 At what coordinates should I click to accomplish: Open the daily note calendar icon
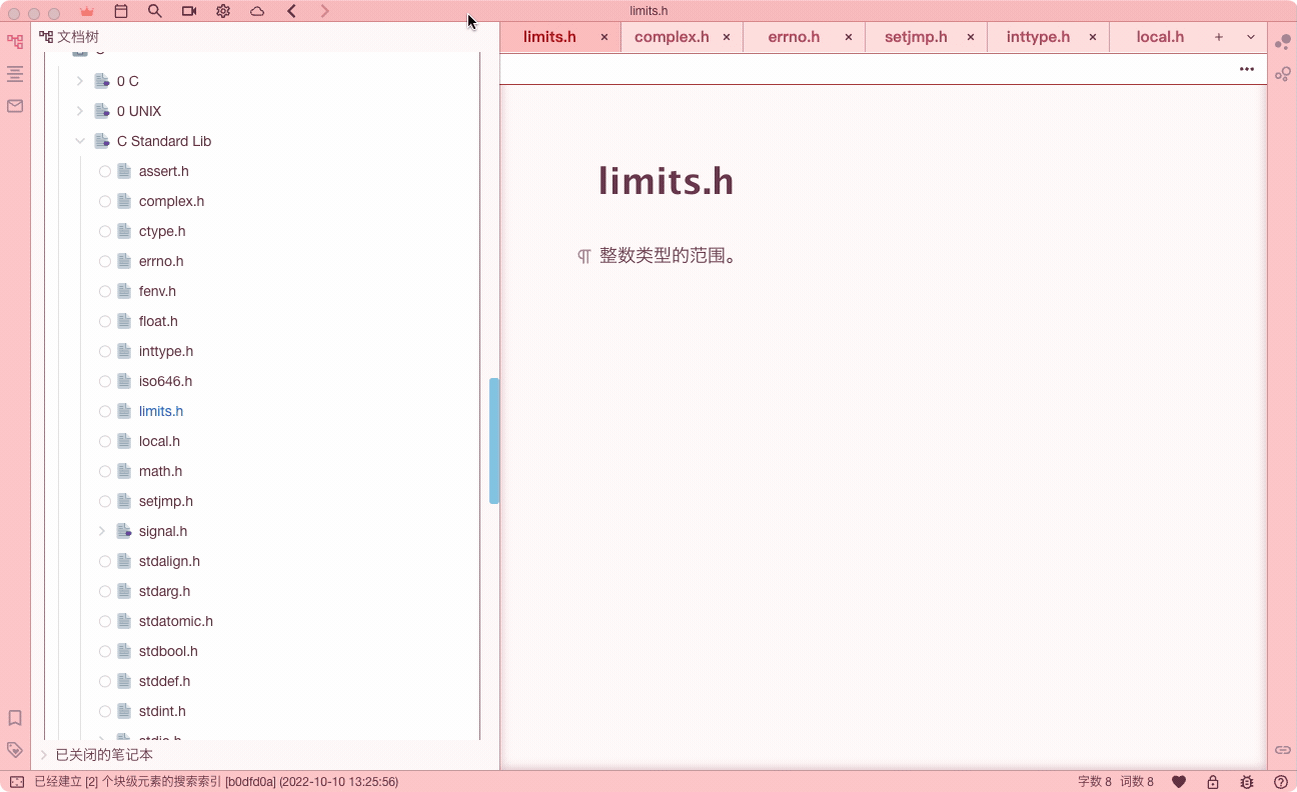pyautogui.click(x=120, y=11)
